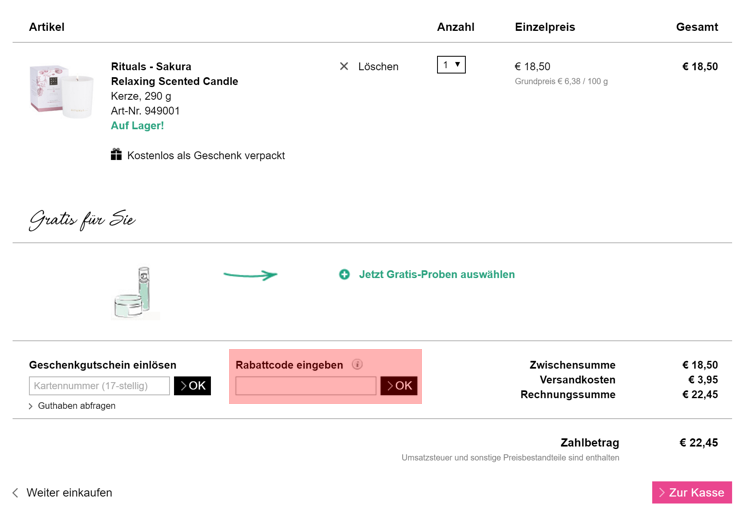Focus the Rabattcode input field
This screenshot has height=512, width=740.
point(306,386)
